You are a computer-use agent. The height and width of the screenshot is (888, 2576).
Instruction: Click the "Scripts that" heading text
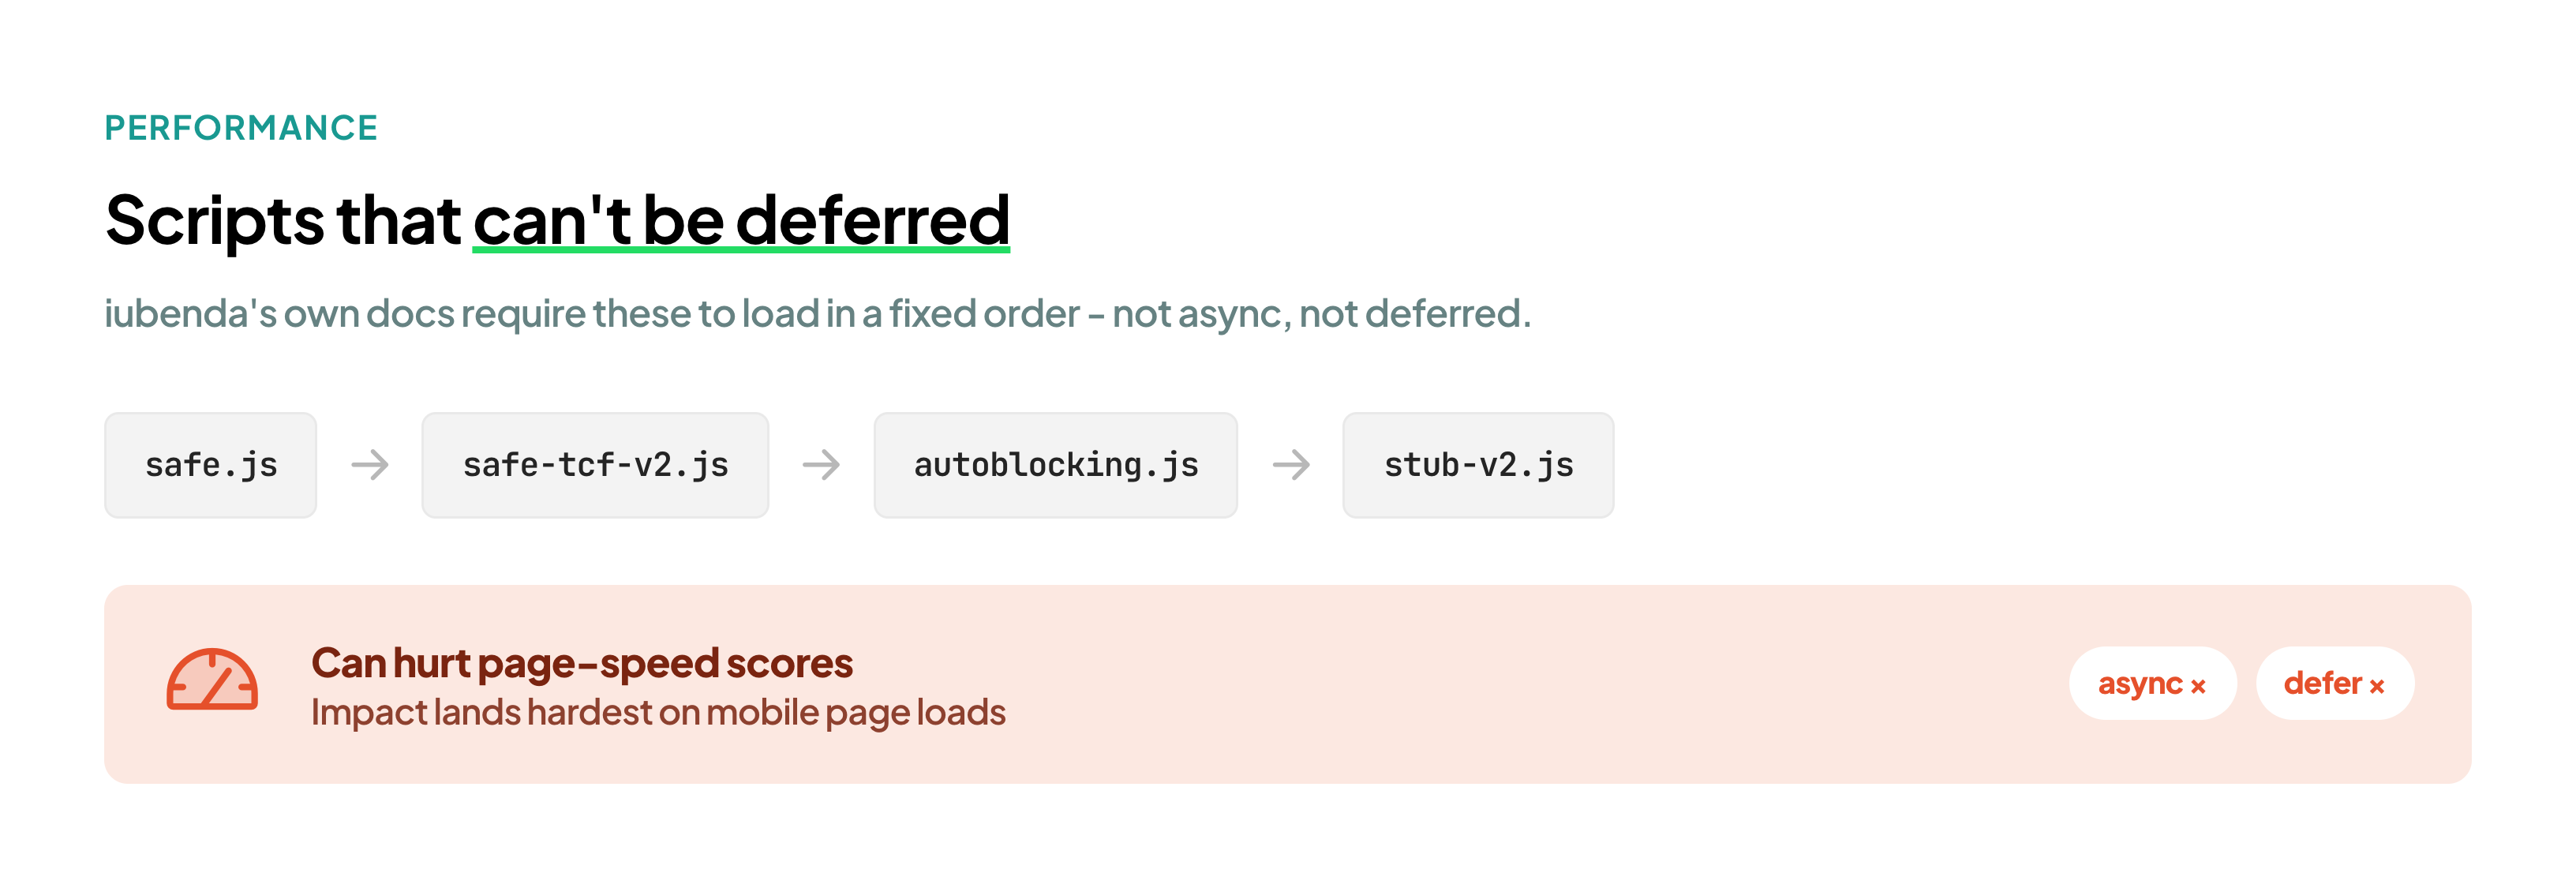(x=283, y=220)
